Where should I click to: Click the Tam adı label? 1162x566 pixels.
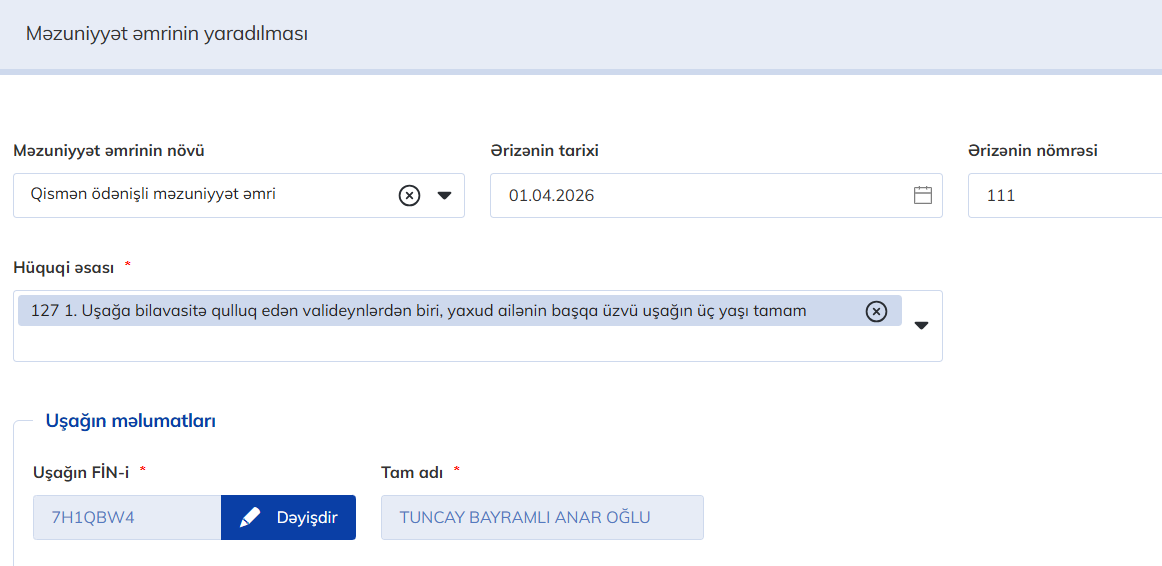412,471
